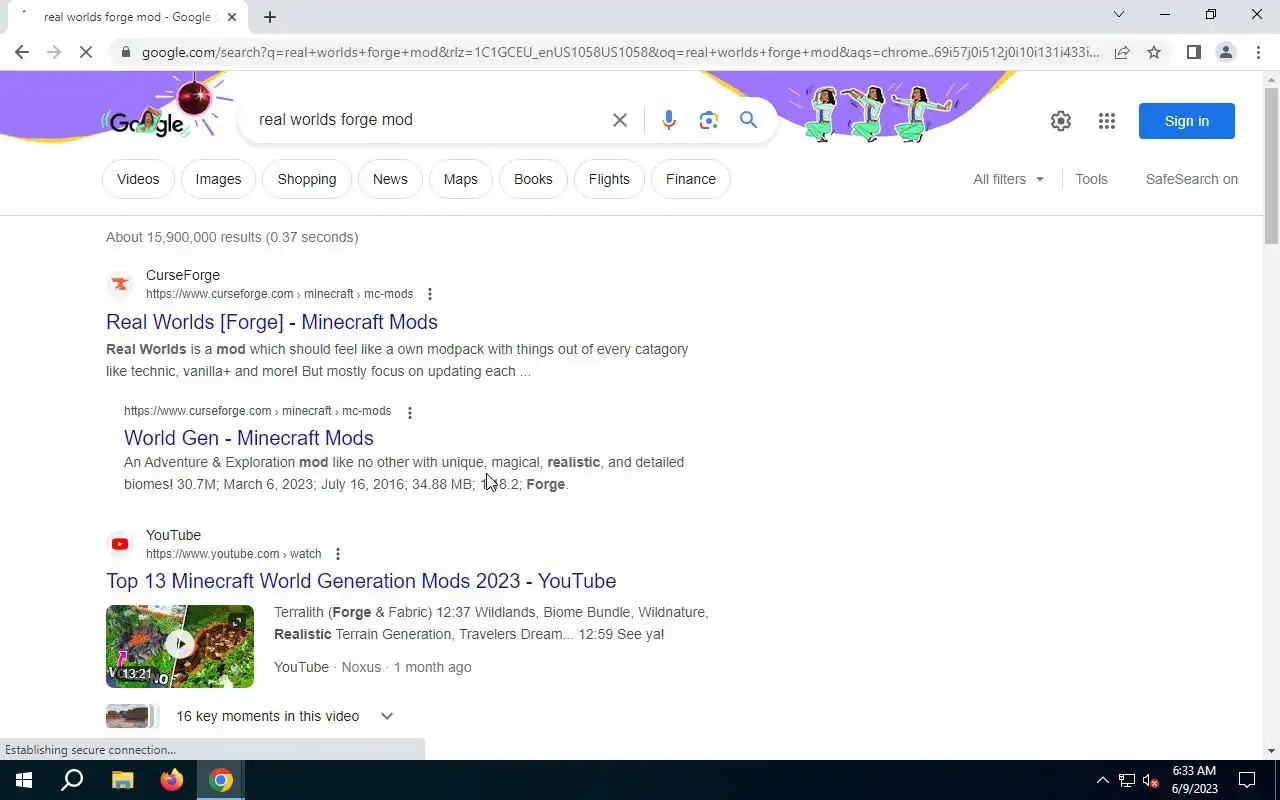Viewport: 1280px width, 800px height.
Task: Open File Explorer from taskbar
Action: tap(122, 780)
